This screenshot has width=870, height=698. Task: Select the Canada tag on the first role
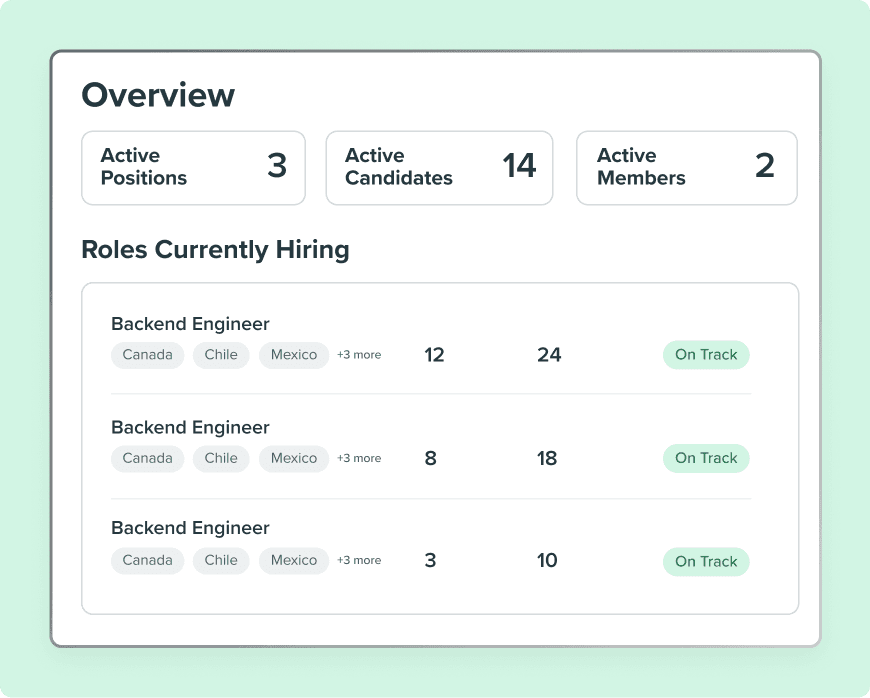(147, 354)
